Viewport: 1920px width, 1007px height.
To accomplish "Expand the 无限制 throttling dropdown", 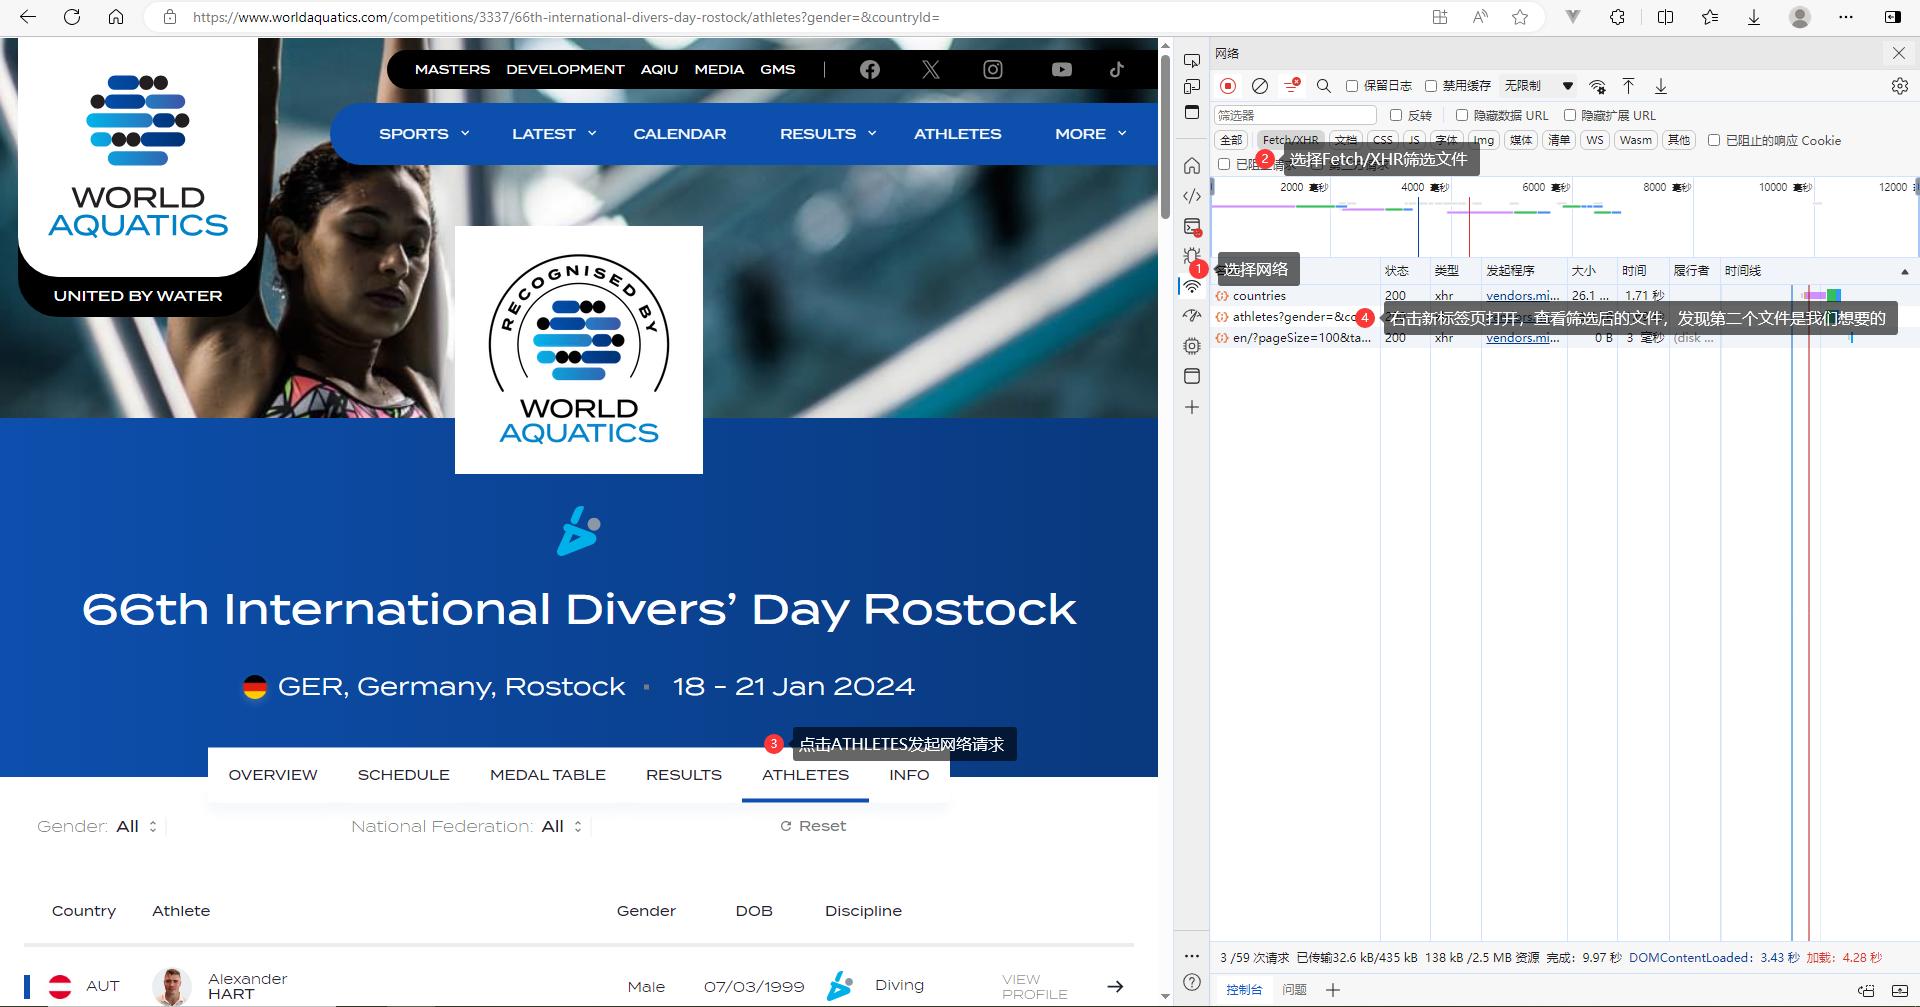I will click(x=1538, y=86).
